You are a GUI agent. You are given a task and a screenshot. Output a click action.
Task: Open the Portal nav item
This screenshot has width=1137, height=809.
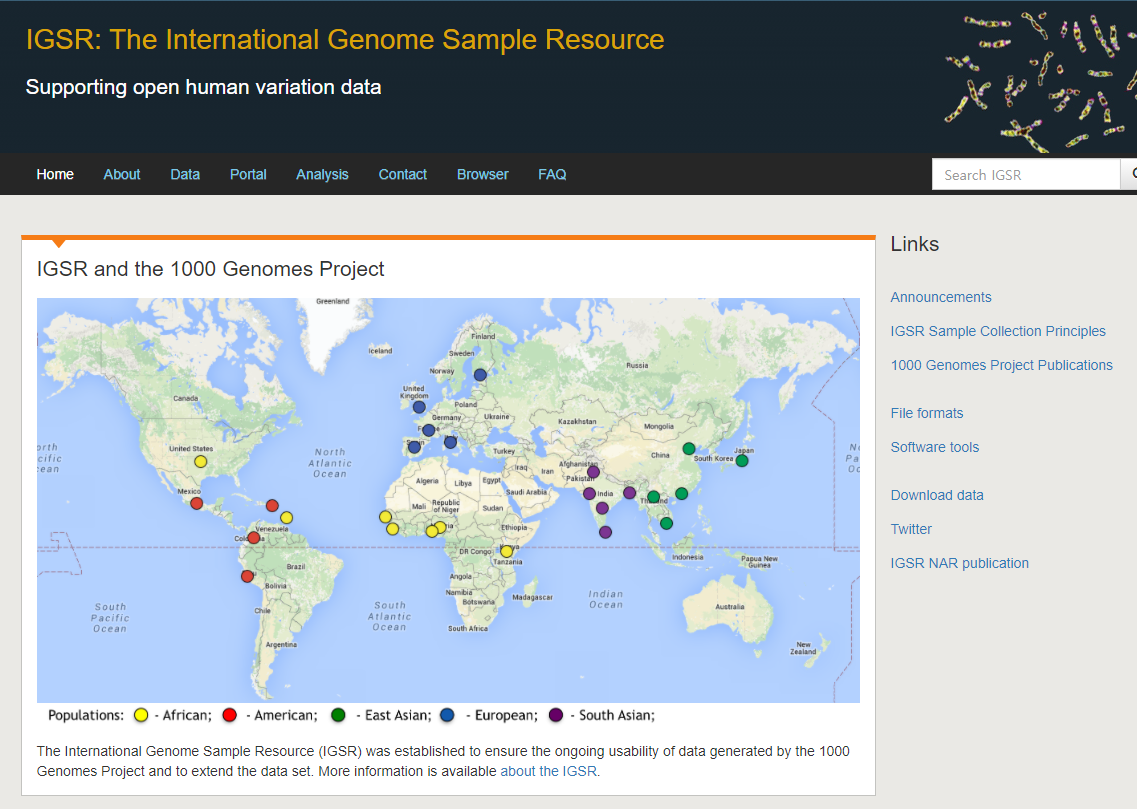pos(248,175)
